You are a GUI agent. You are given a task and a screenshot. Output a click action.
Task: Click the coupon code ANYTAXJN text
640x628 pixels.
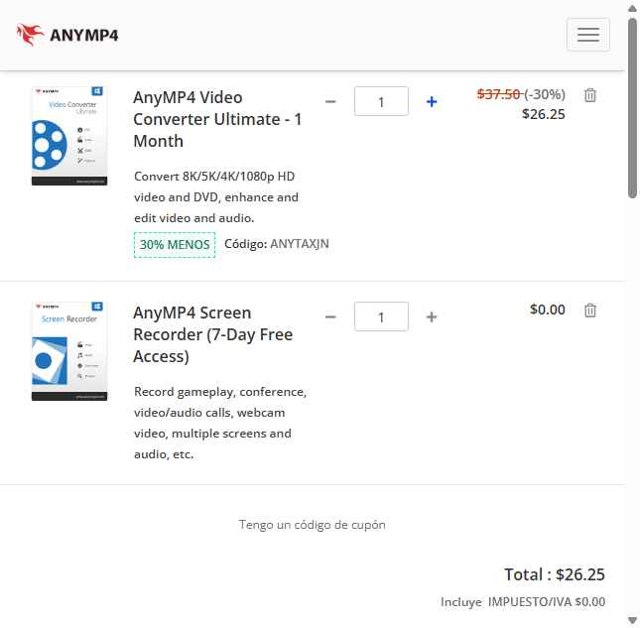point(299,244)
